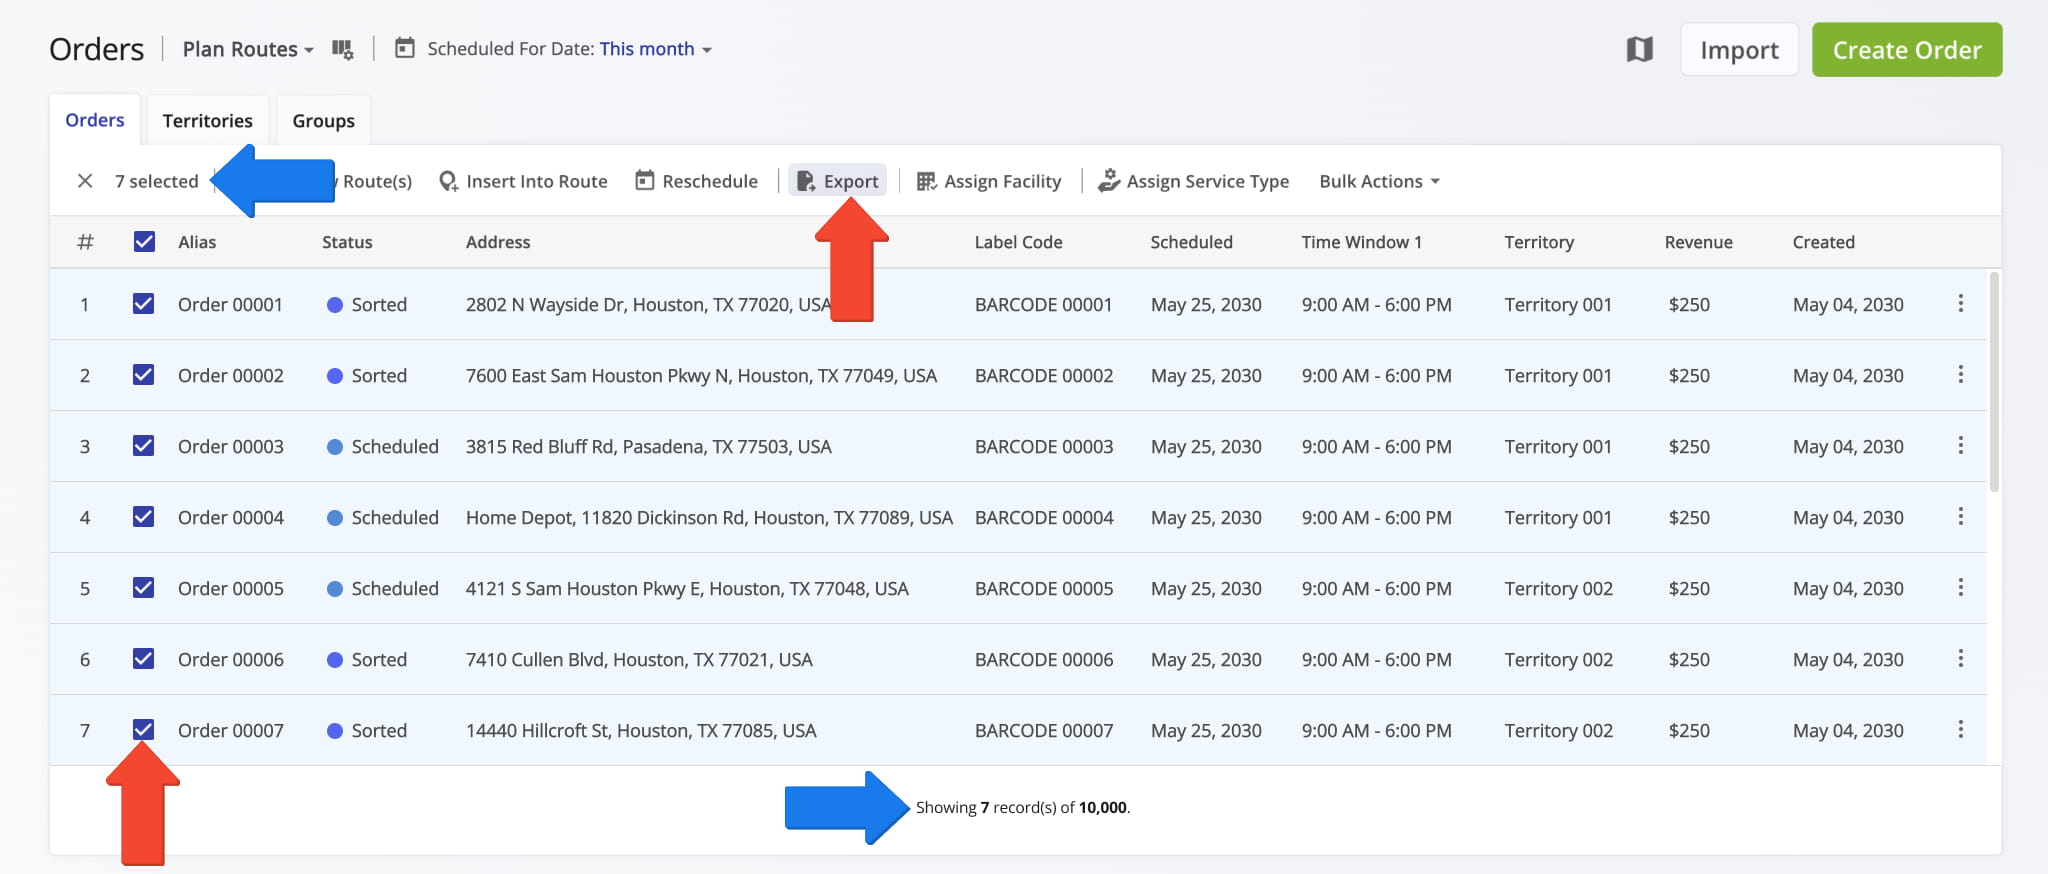Click the Showing 7 record(s) footer text
Image resolution: width=2048 pixels, height=874 pixels.
point(1023,807)
